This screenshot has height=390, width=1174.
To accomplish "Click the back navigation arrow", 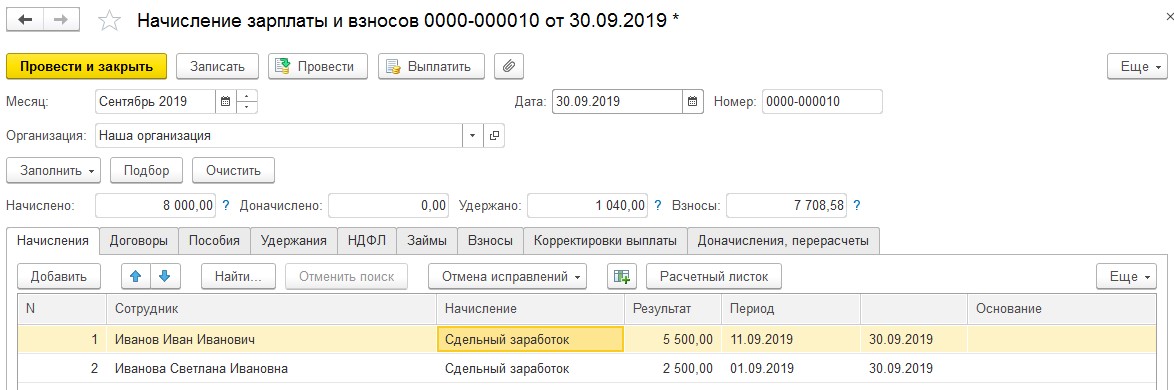I will [25, 20].
